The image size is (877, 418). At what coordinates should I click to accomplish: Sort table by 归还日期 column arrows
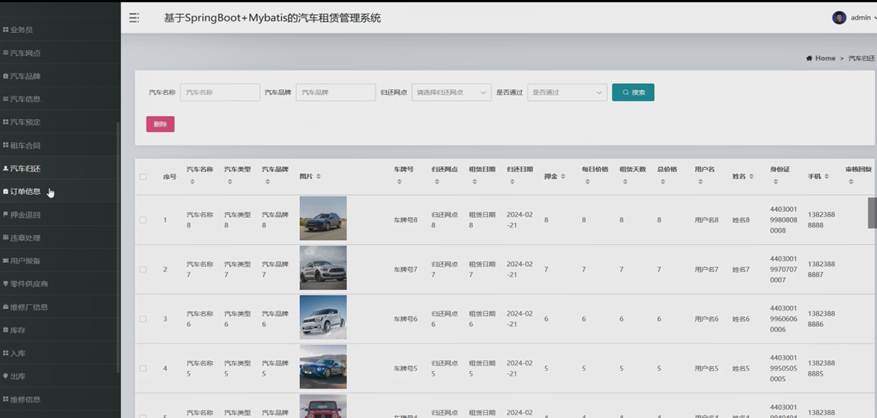tap(512, 182)
